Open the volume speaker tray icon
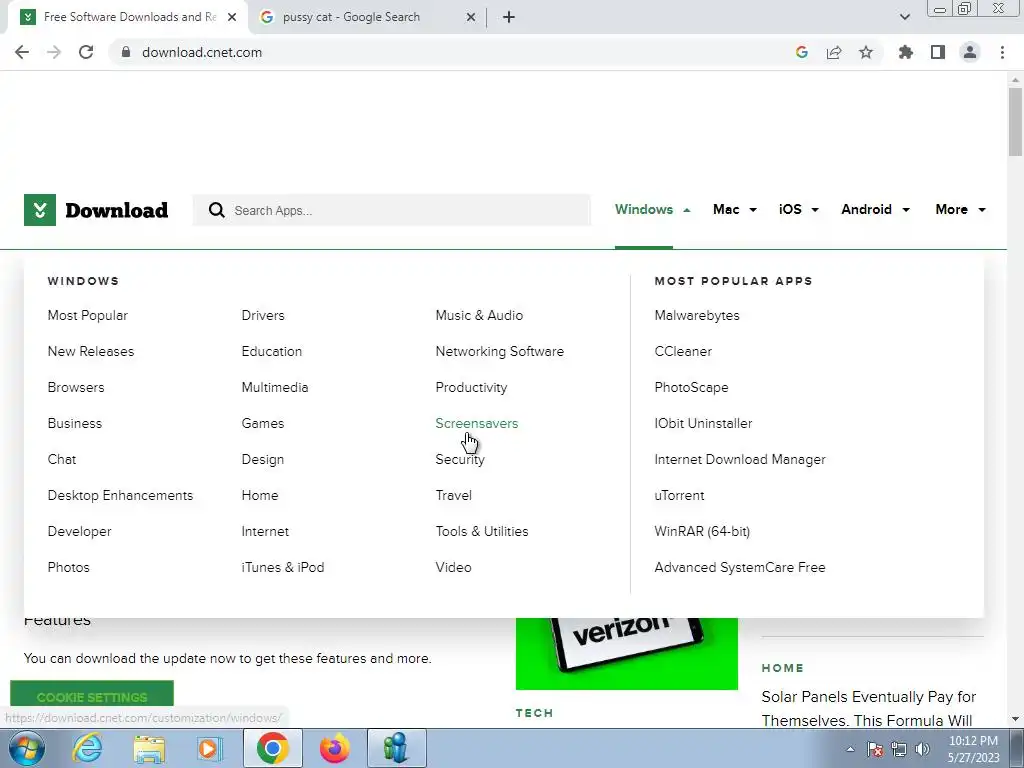The width and height of the screenshot is (1024, 768). pyautogui.click(x=922, y=749)
